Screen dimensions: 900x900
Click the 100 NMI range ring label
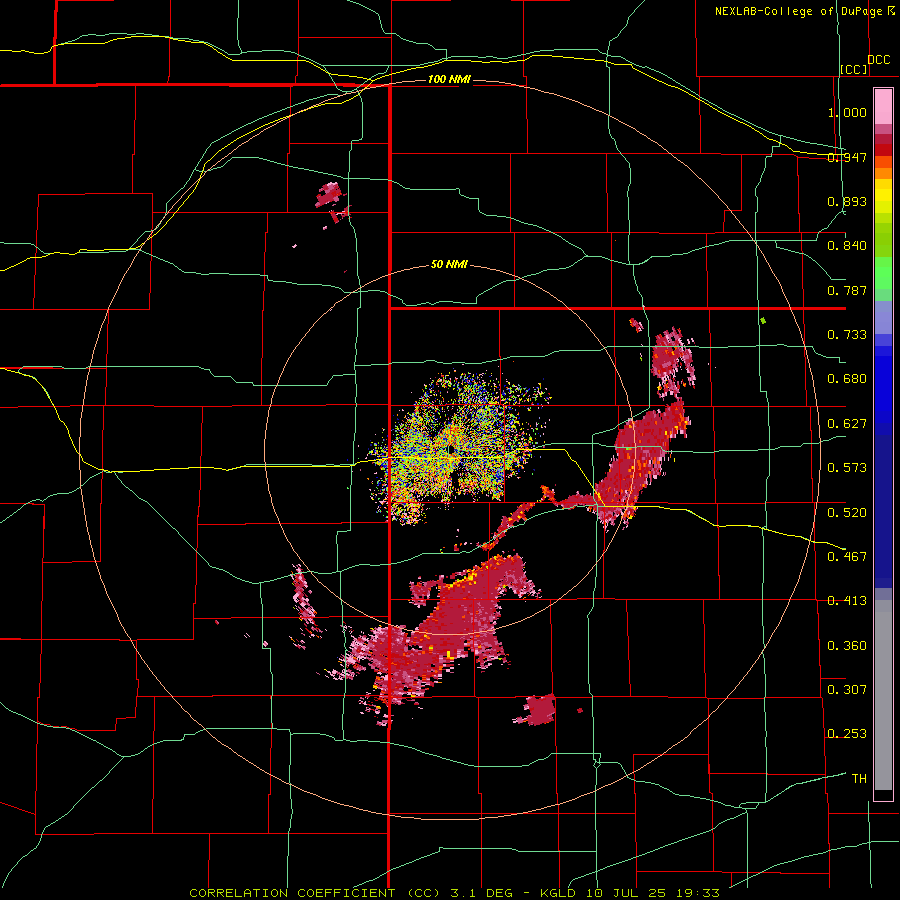pyautogui.click(x=449, y=79)
